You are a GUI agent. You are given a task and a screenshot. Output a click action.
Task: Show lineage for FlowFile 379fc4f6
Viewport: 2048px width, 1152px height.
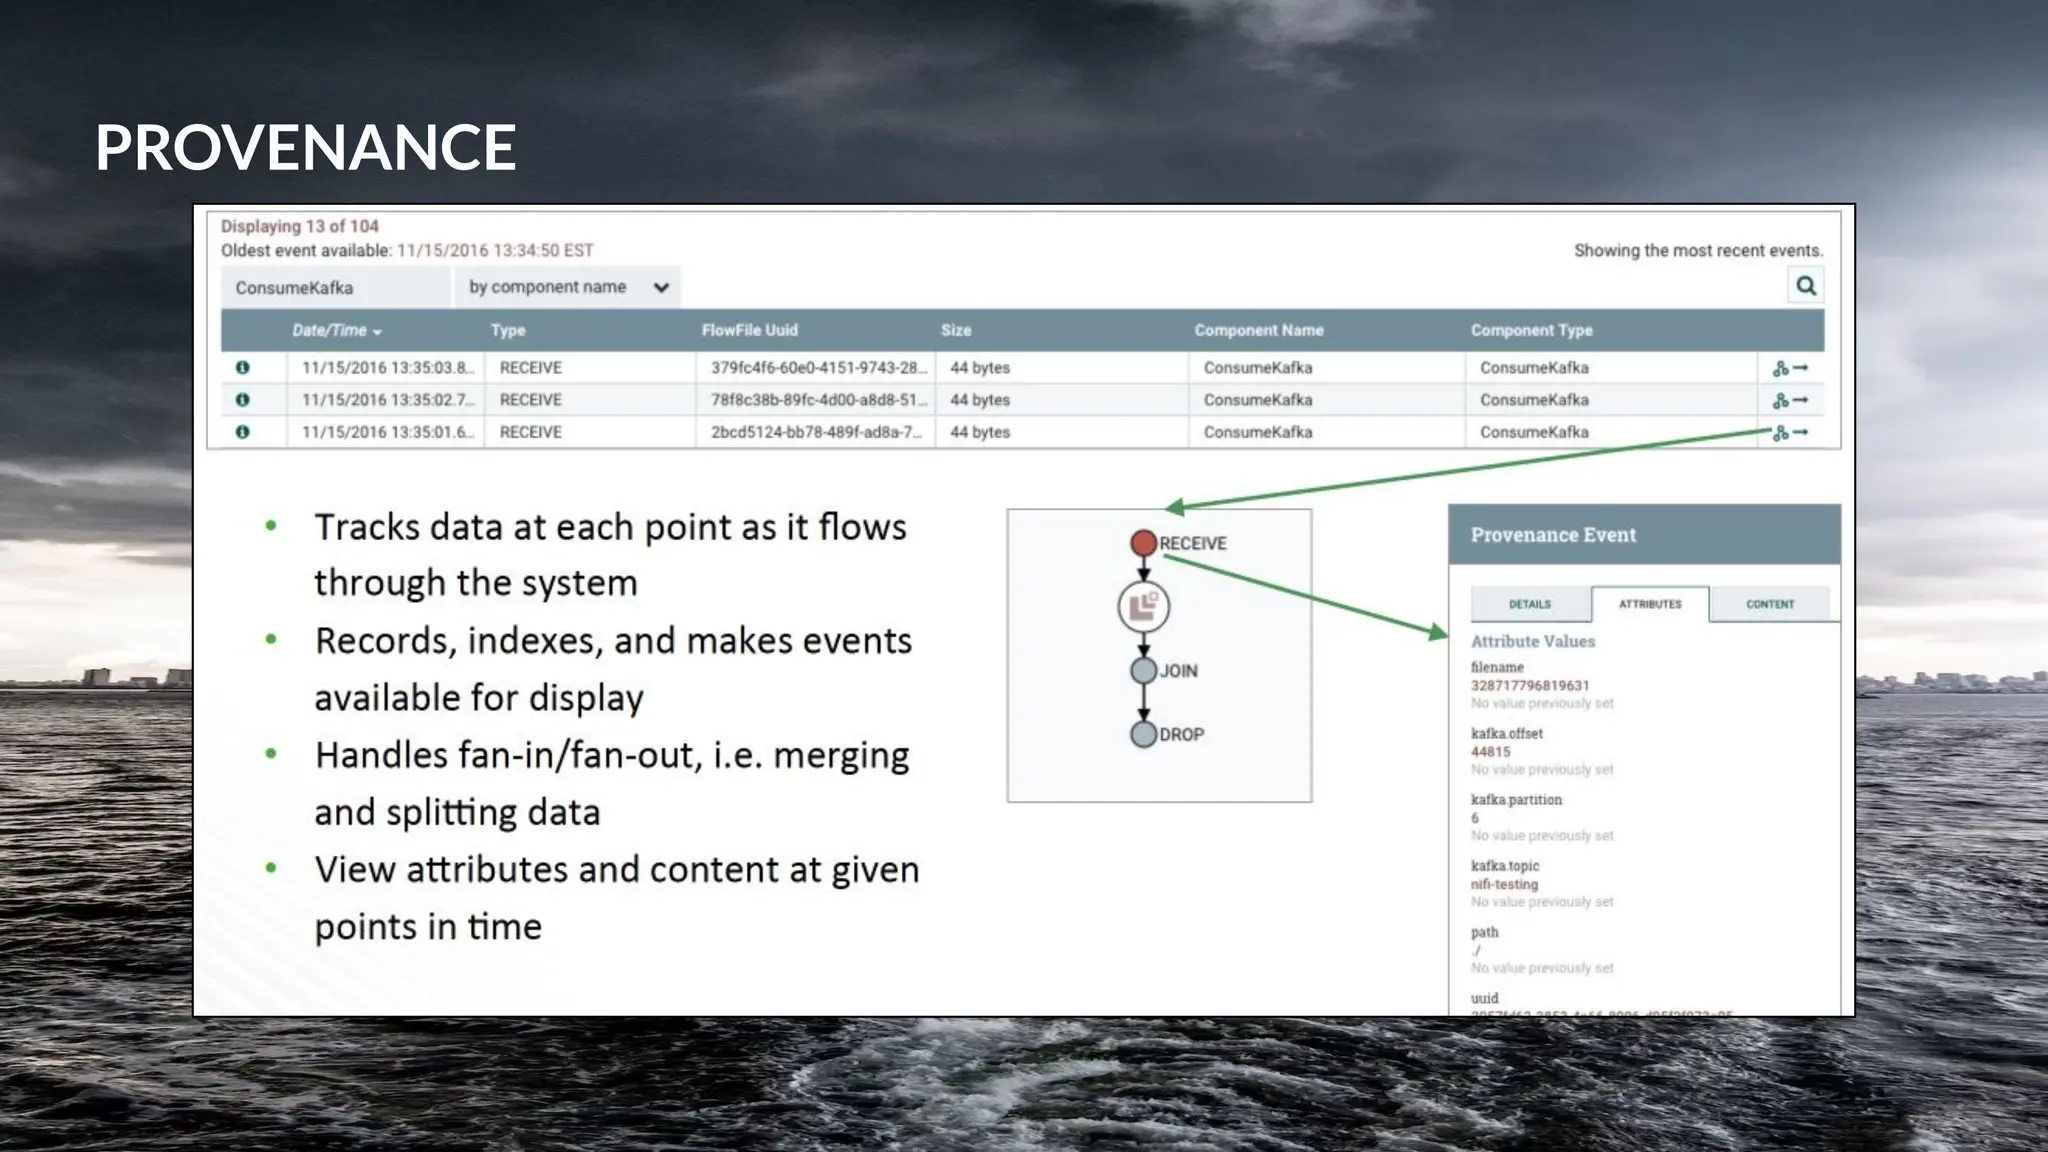(1780, 369)
